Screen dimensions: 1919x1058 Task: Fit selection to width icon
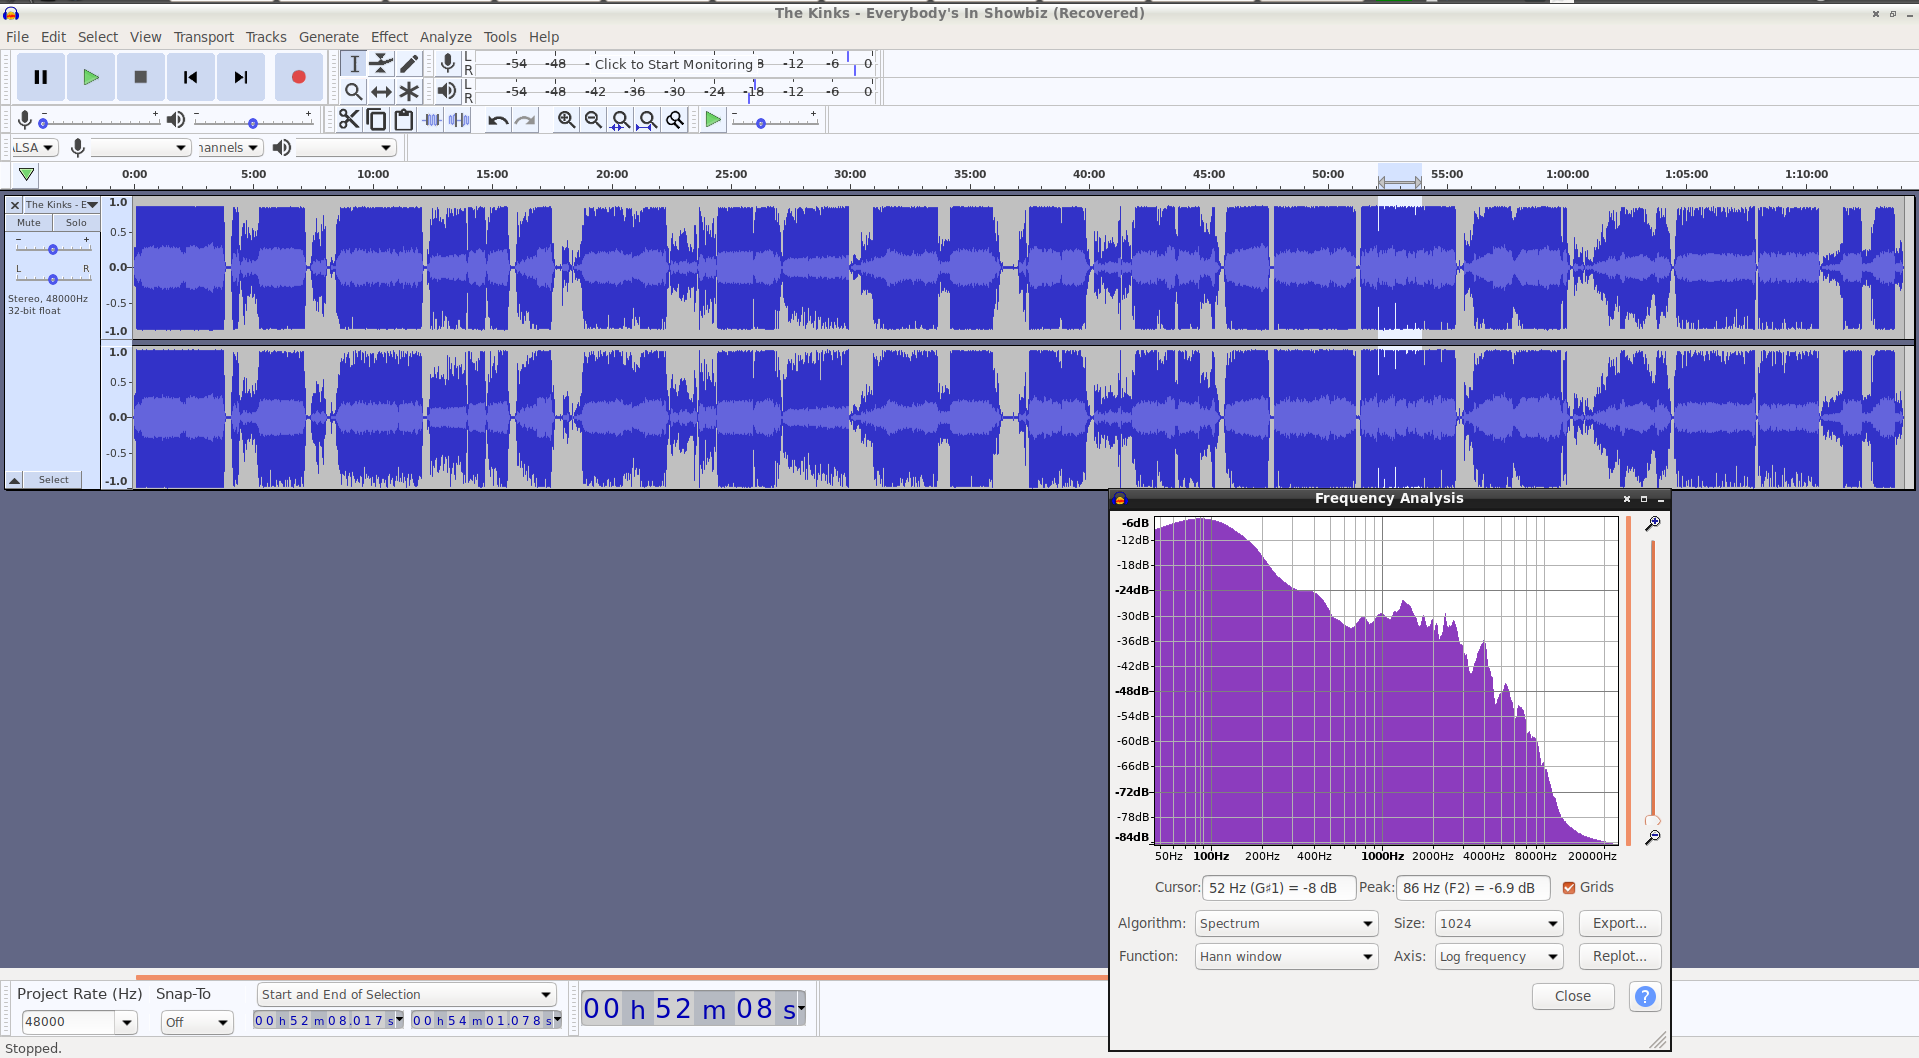point(621,120)
